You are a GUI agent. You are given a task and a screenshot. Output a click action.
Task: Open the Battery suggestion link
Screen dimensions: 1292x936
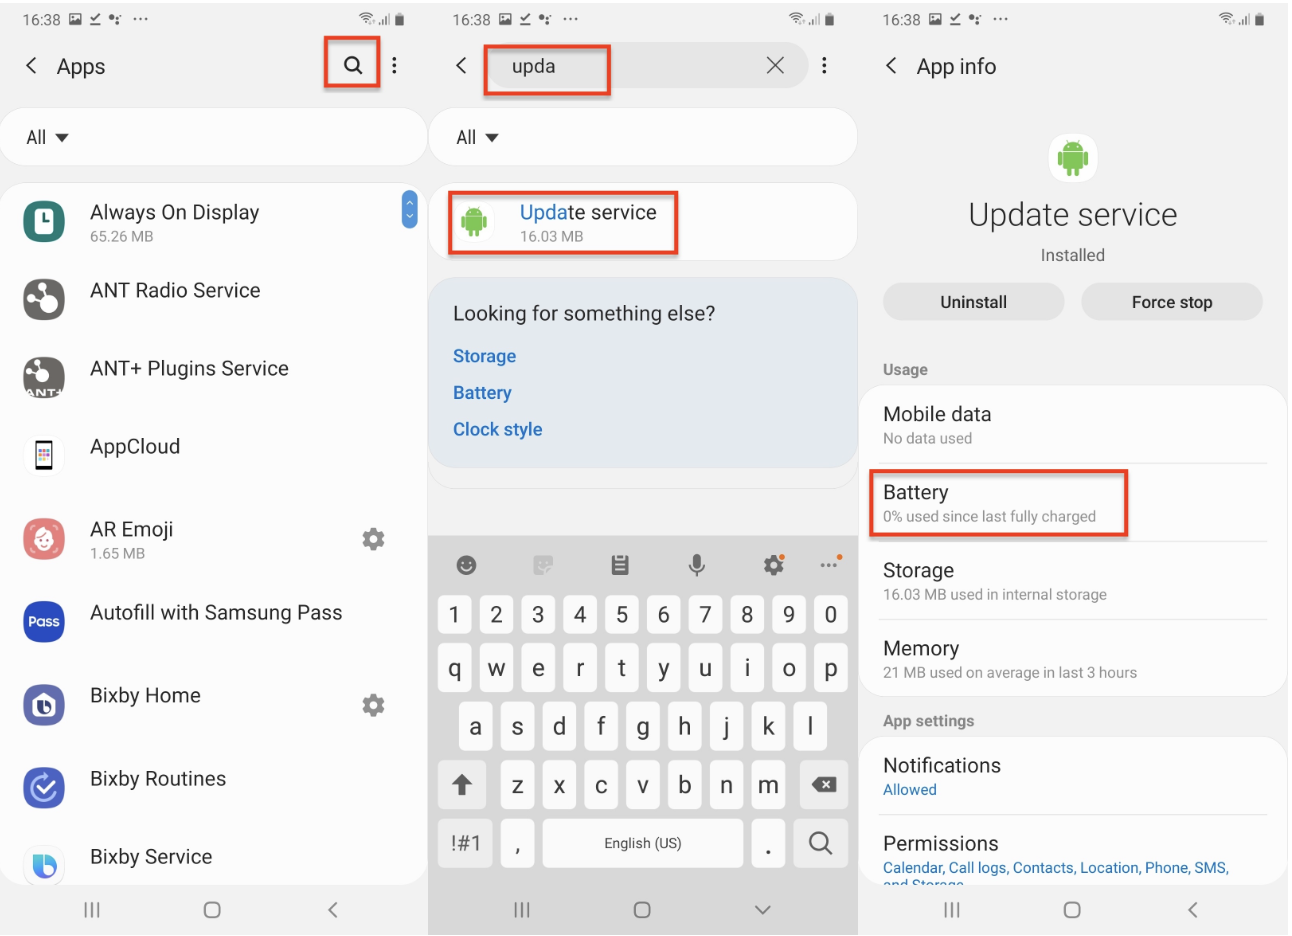point(482,393)
